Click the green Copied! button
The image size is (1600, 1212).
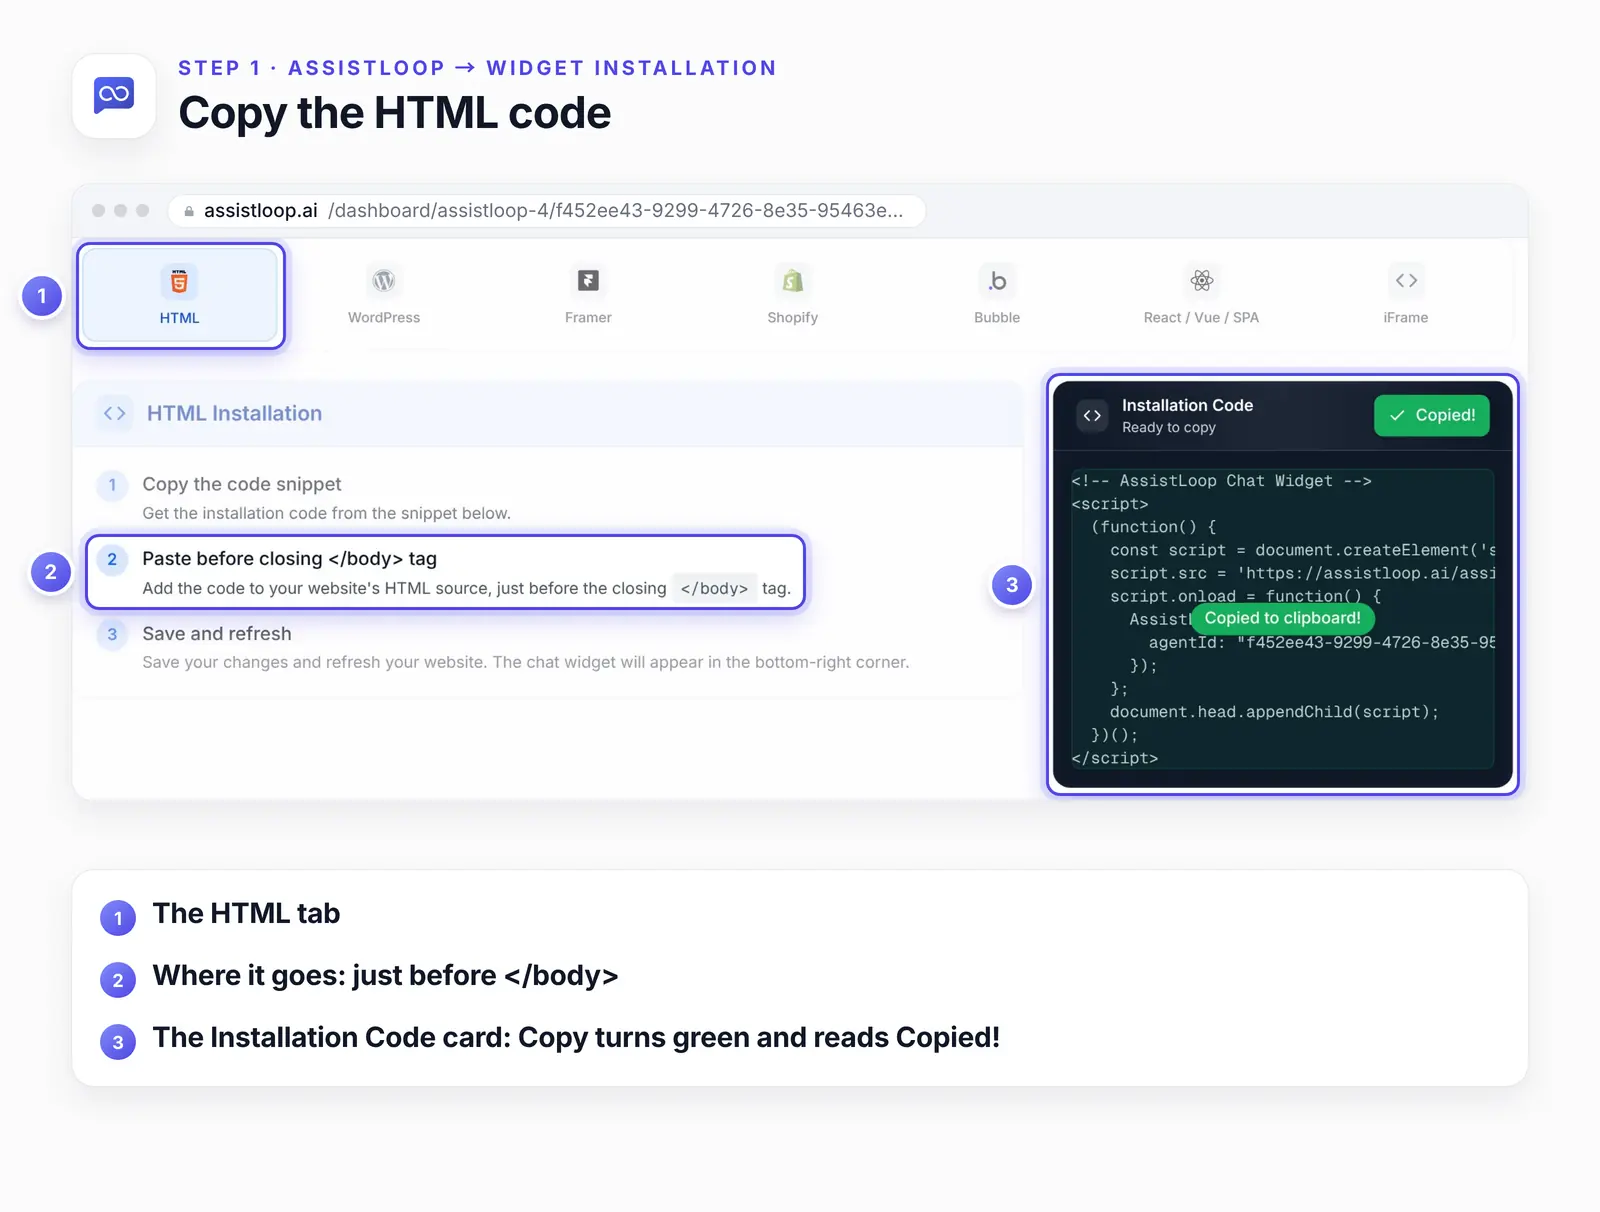1432,415
